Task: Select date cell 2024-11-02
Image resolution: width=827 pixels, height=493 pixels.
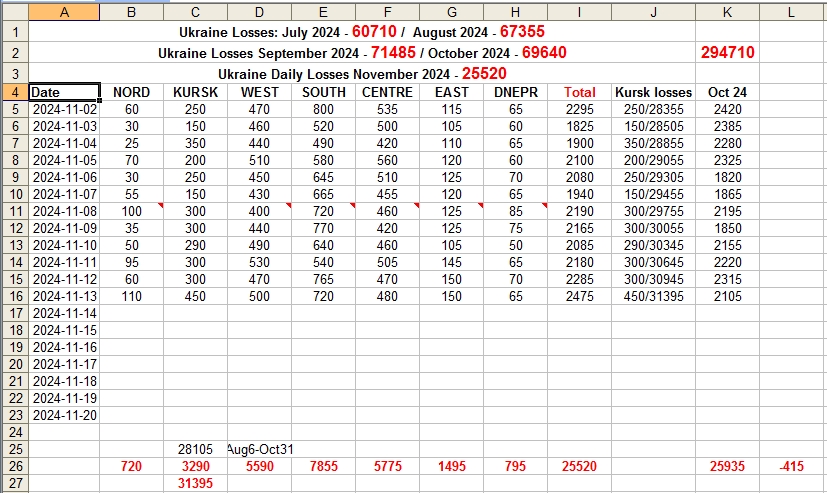Action: tap(64, 109)
